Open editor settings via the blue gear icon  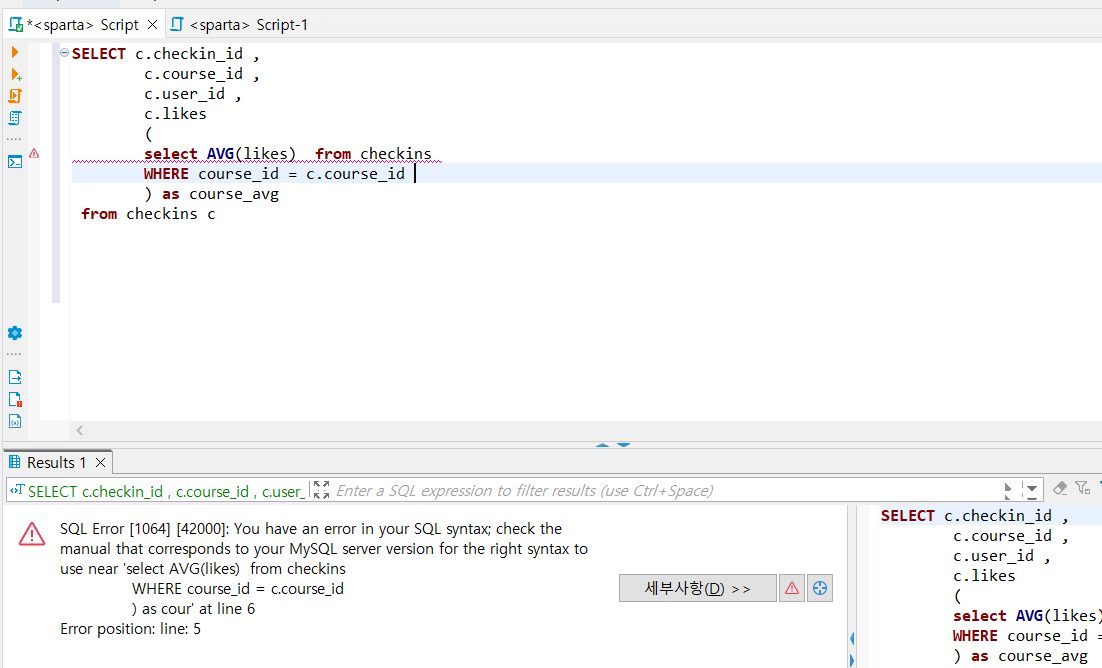coord(15,333)
